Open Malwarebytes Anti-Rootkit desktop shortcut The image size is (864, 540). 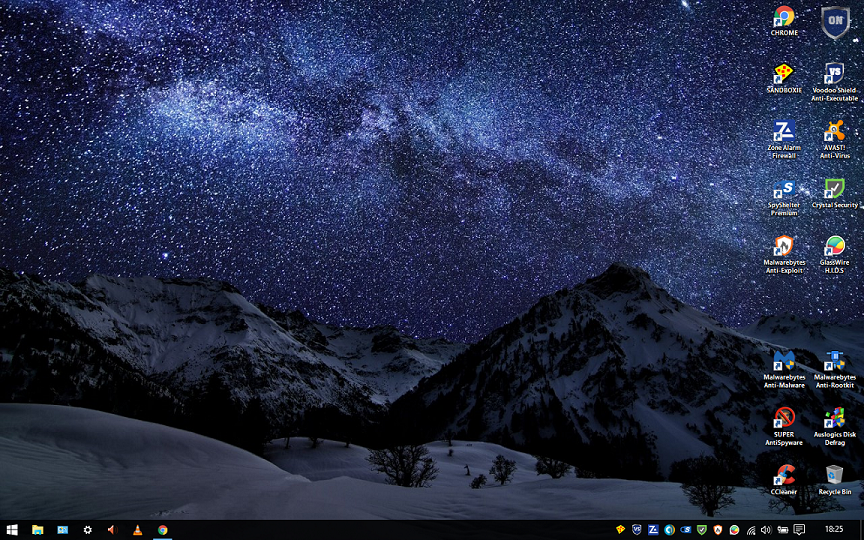pos(834,369)
